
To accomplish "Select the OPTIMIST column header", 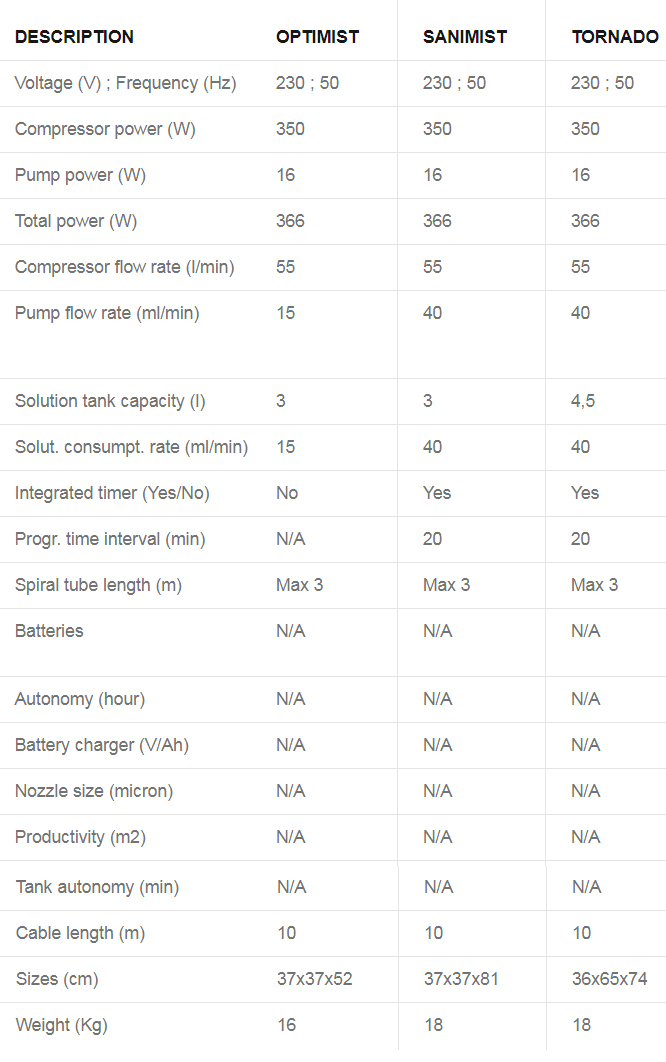I will point(317,37).
